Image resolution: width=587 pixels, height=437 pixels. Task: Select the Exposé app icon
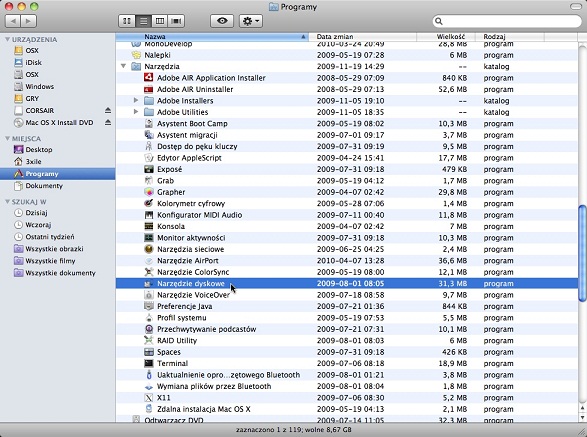(149, 169)
